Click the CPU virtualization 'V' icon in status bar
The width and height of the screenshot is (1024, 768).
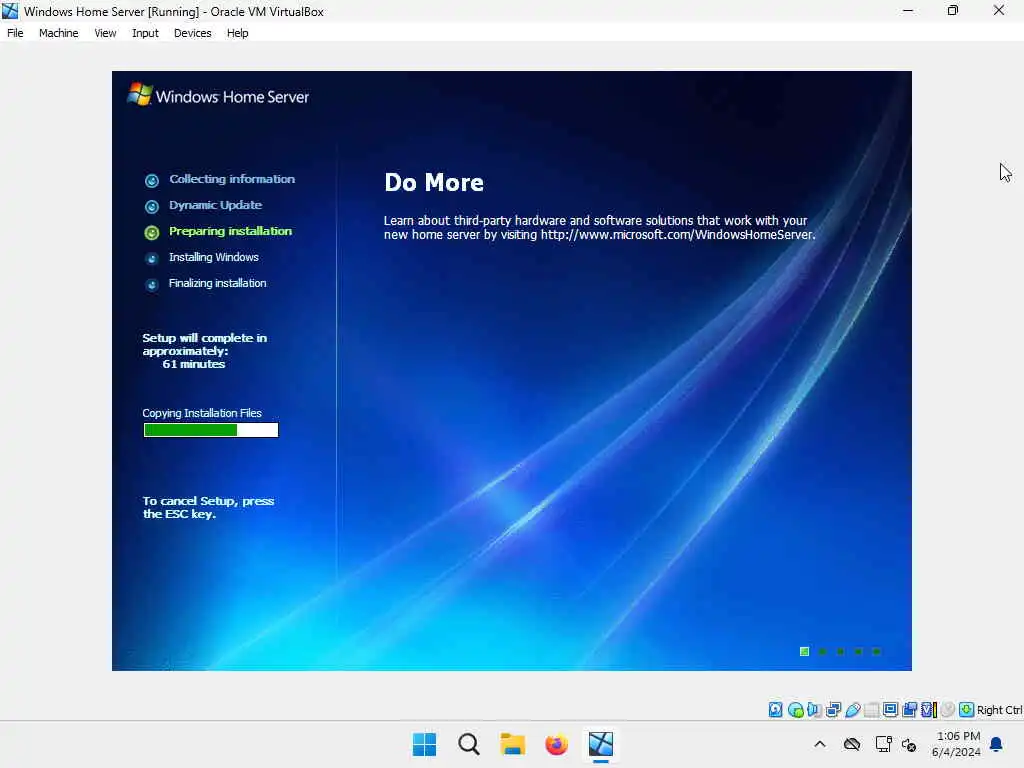(x=928, y=709)
